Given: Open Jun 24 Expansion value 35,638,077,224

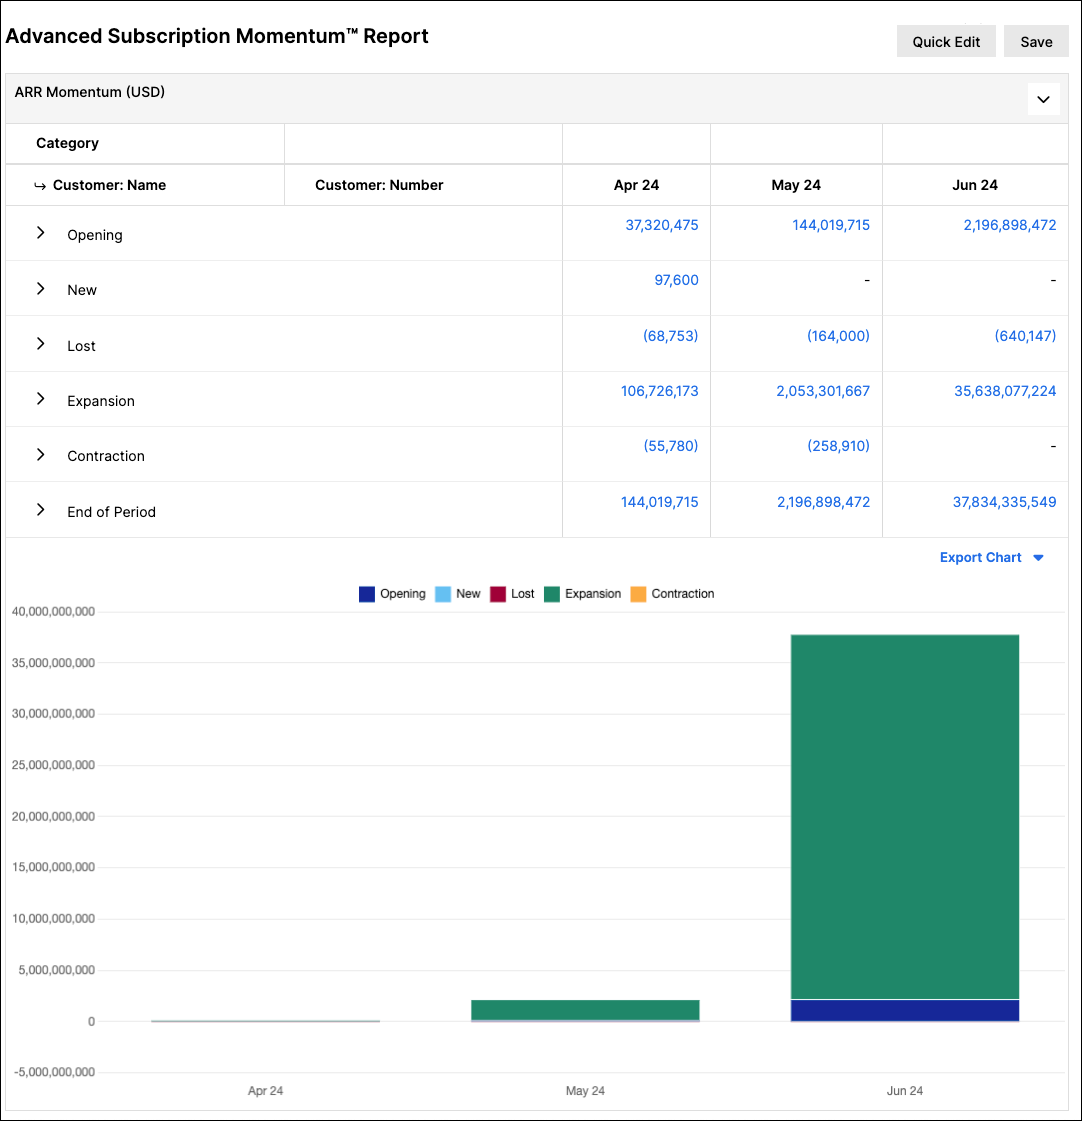Looking at the screenshot, I should tap(1005, 391).
